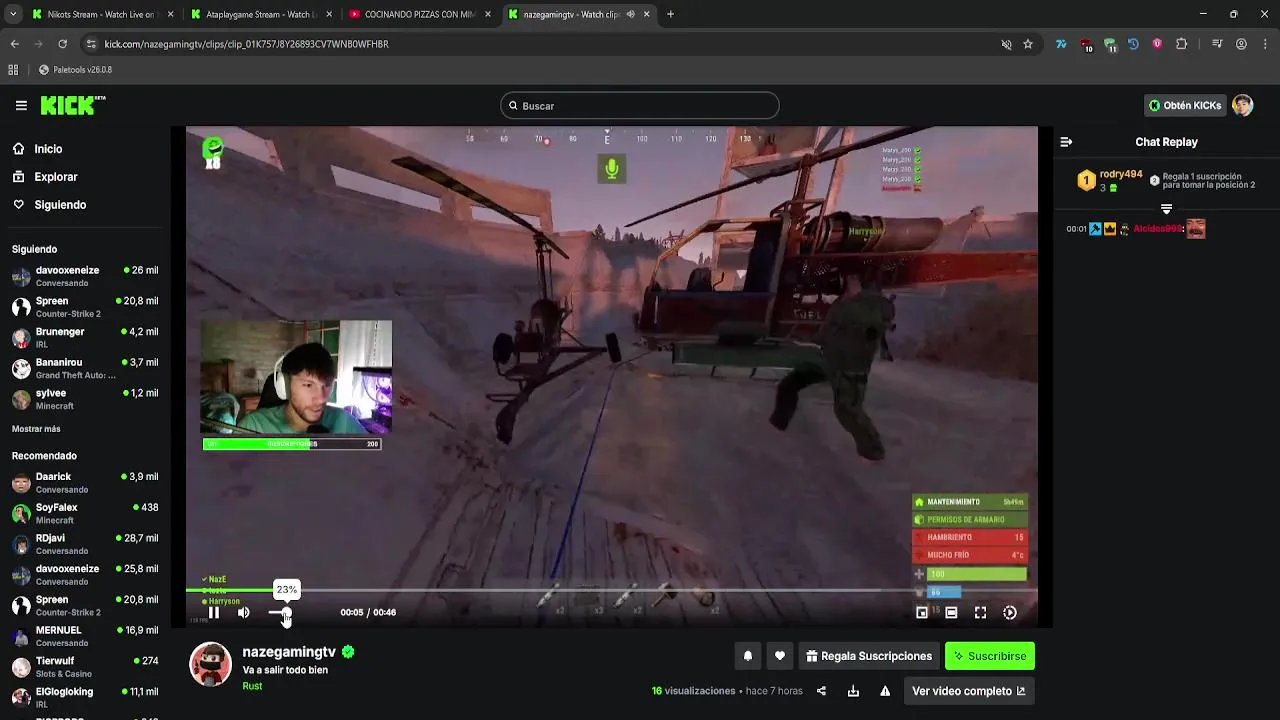Open the nazegamingtv channel name
The width and height of the screenshot is (1280, 720).
289,652
